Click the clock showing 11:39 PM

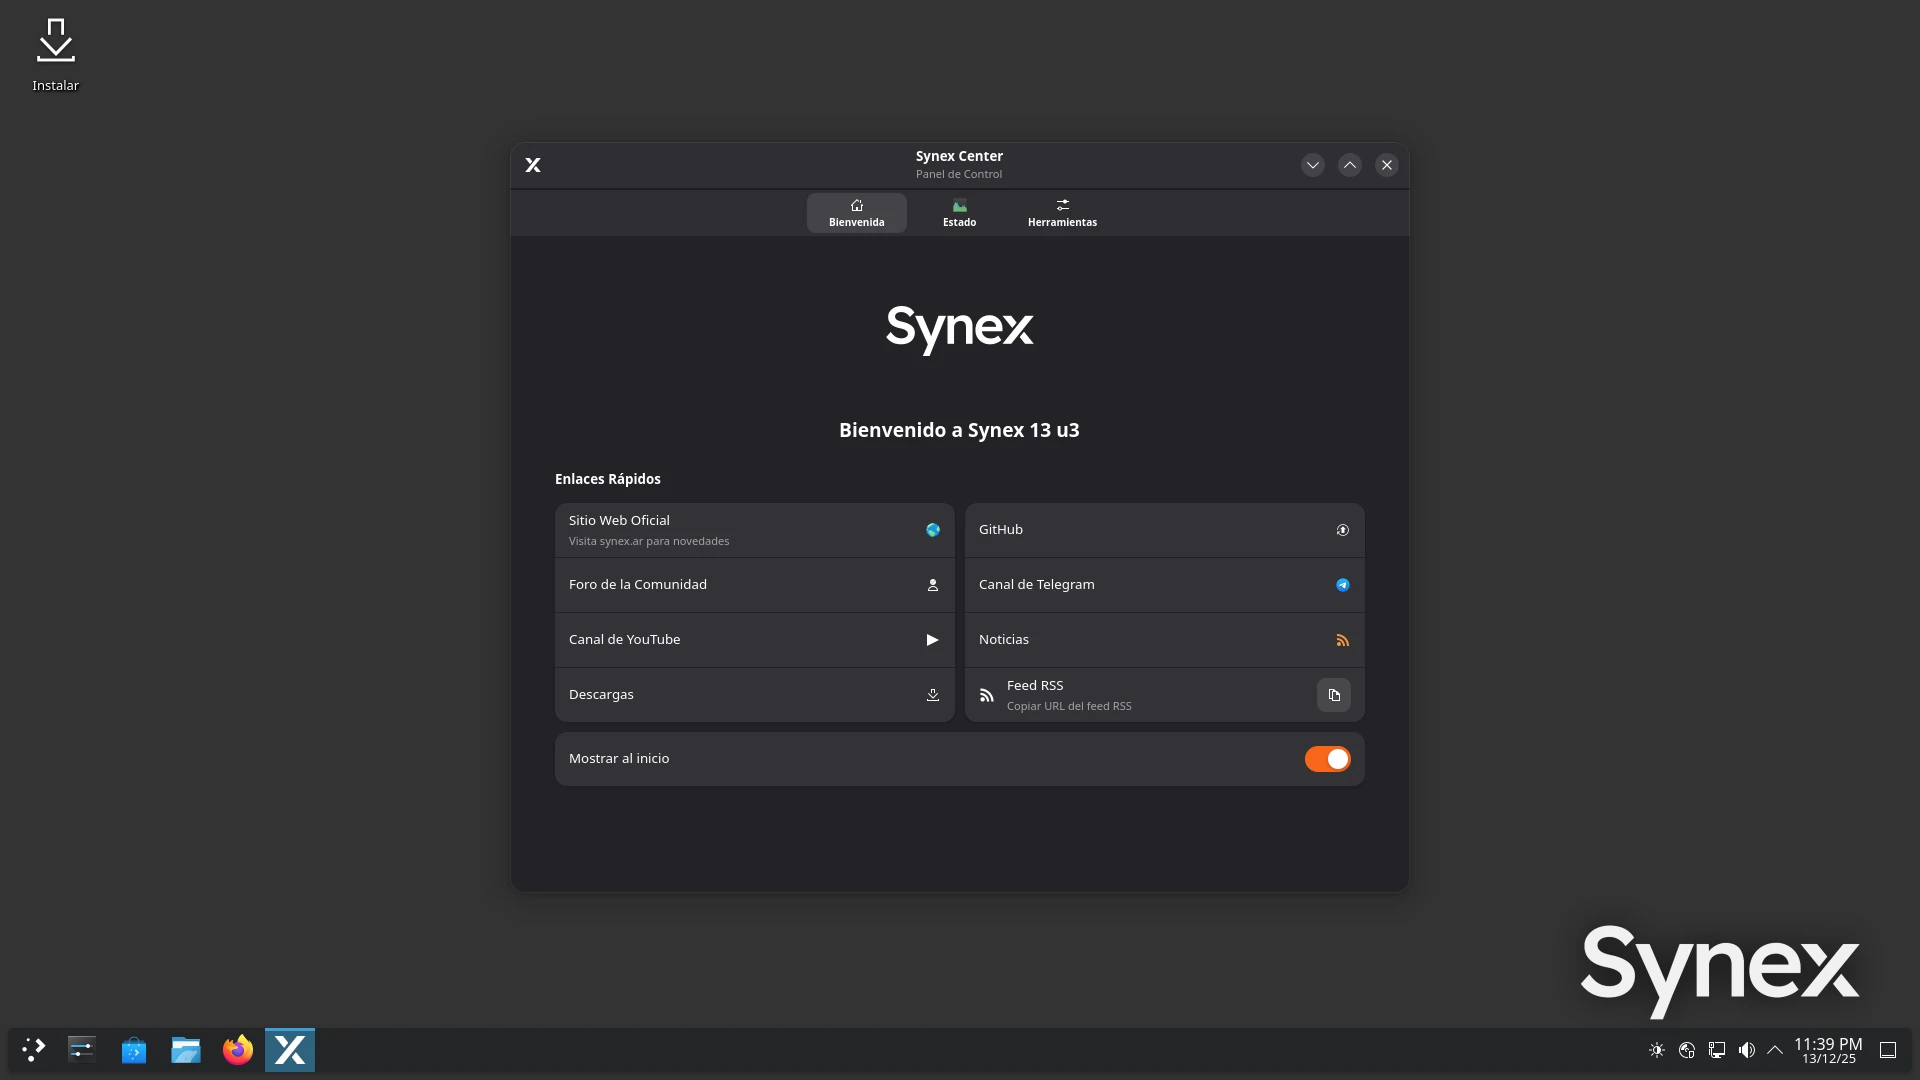(x=1828, y=1050)
